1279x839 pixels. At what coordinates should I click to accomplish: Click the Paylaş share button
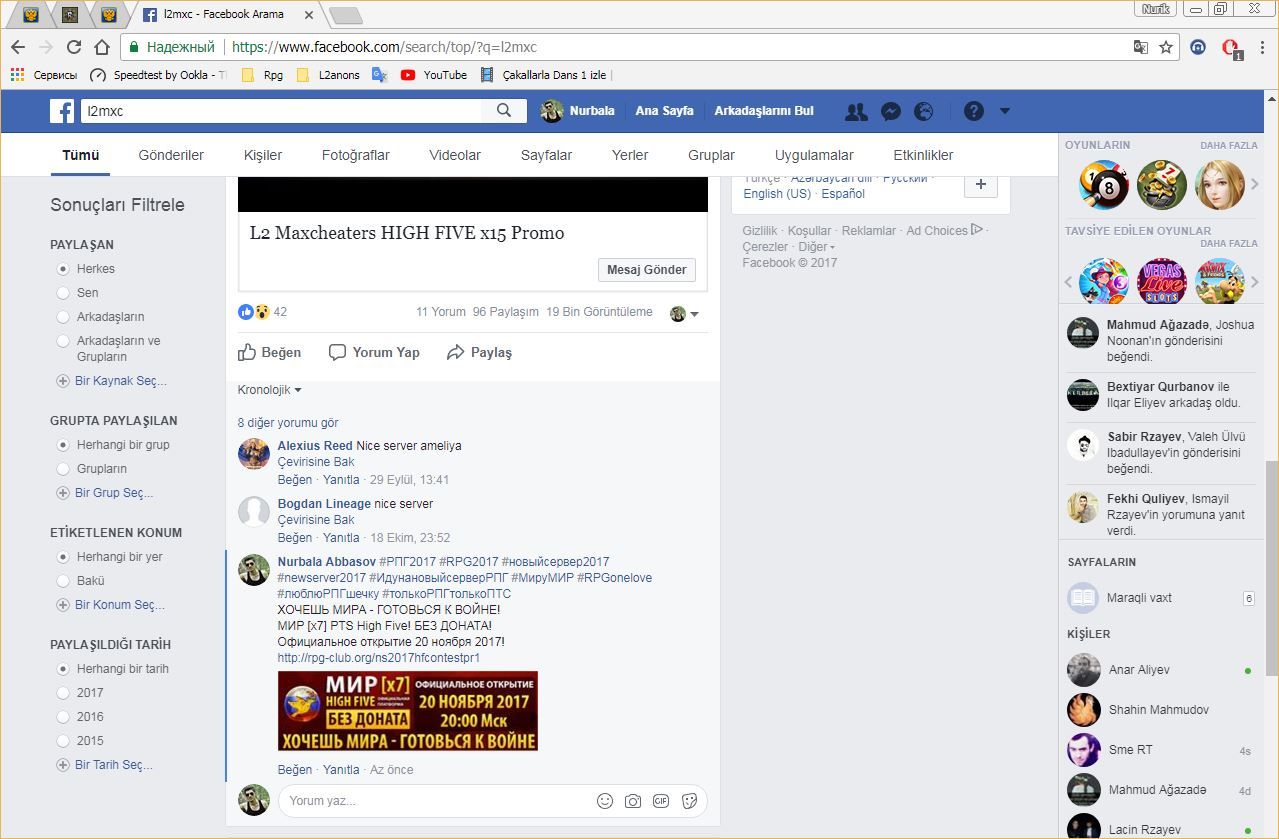(x=479, y=352)
